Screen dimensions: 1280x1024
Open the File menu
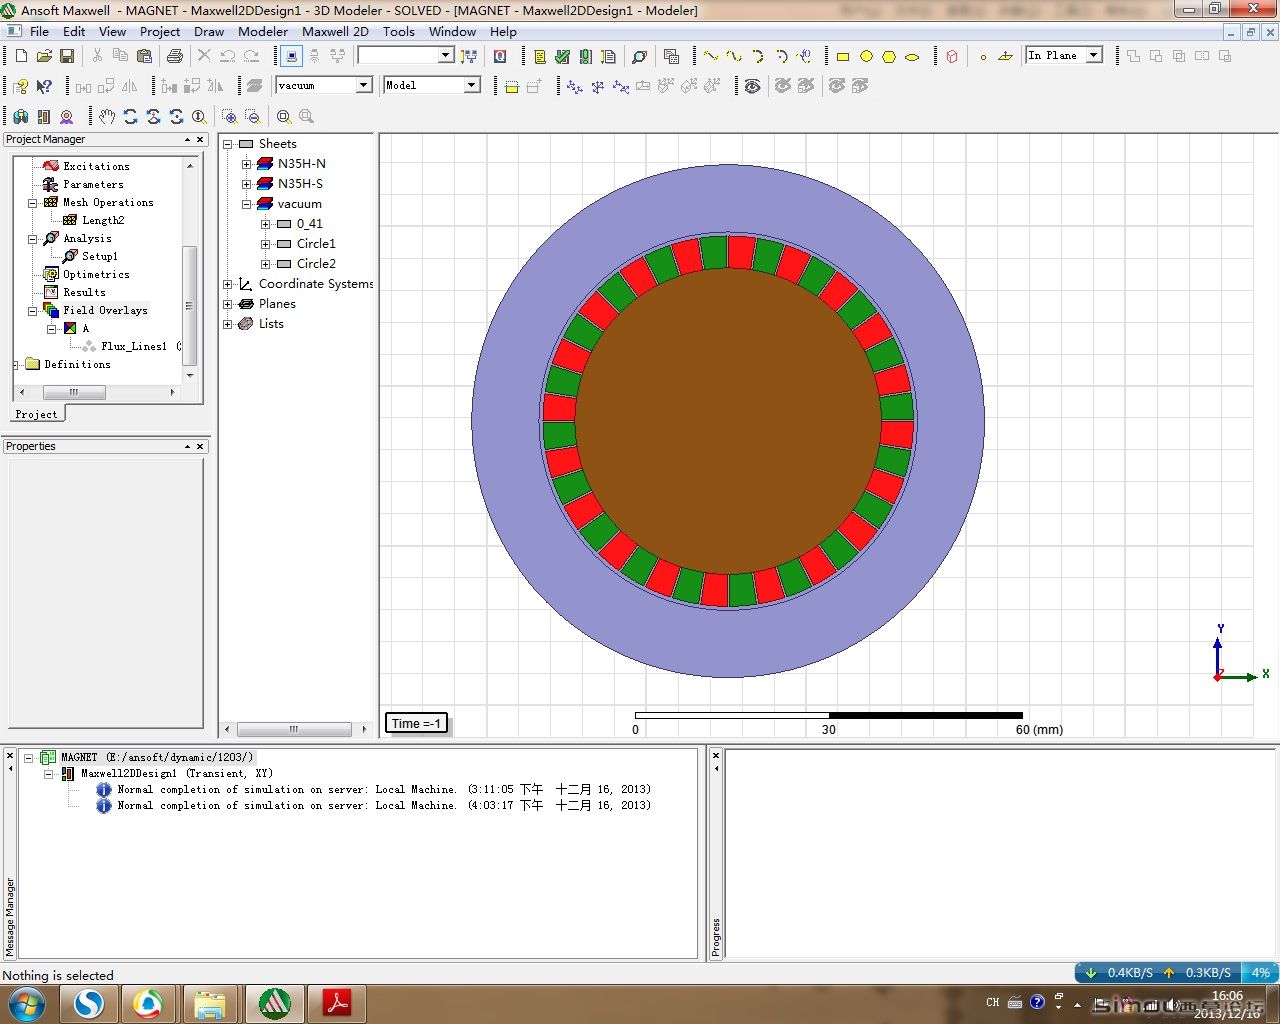point(39,31)
